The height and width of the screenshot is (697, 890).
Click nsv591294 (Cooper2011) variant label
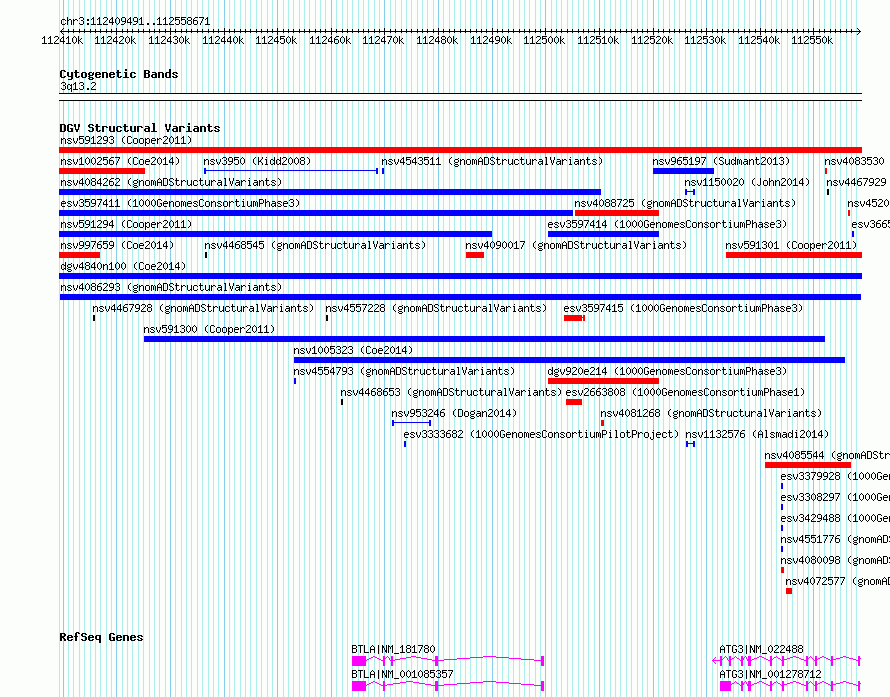[126, 224]
